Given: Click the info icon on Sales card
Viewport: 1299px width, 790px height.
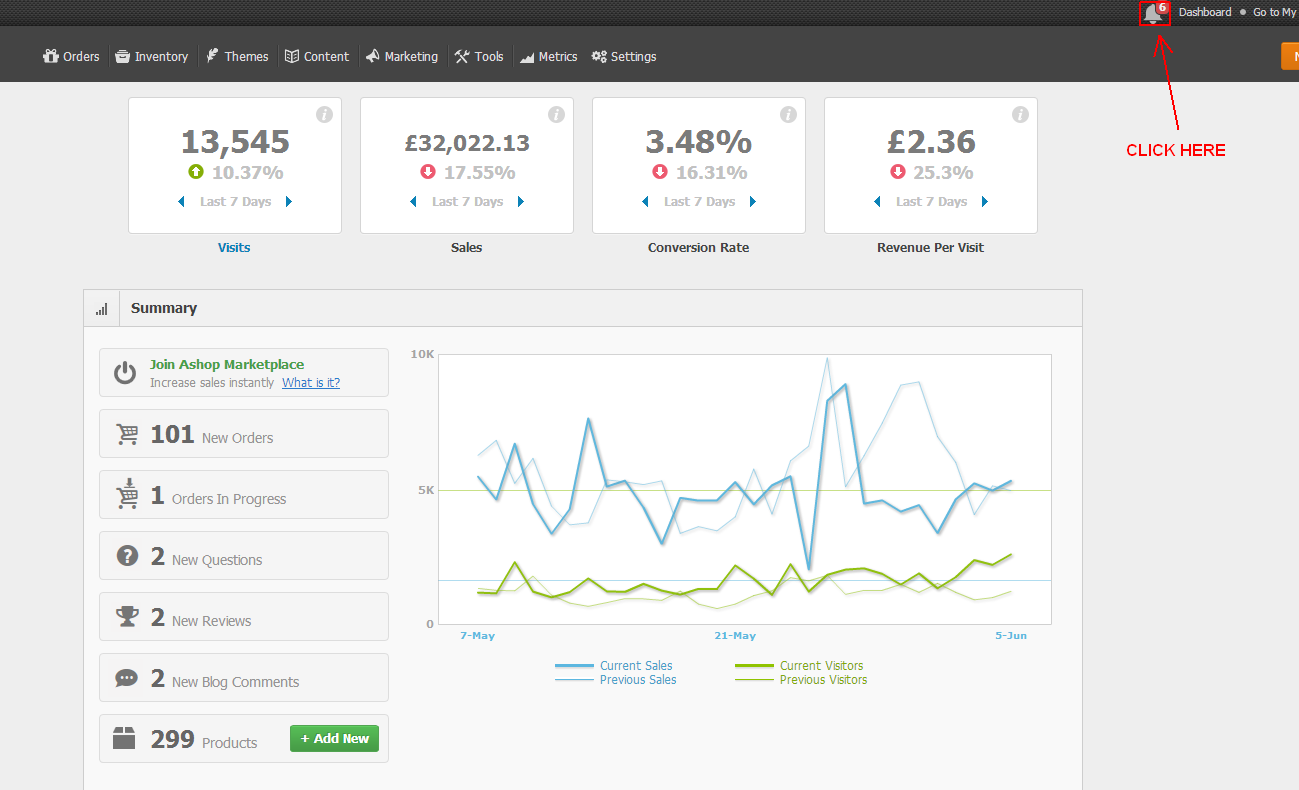Looking at the screenshot, I should click(556, 115).
